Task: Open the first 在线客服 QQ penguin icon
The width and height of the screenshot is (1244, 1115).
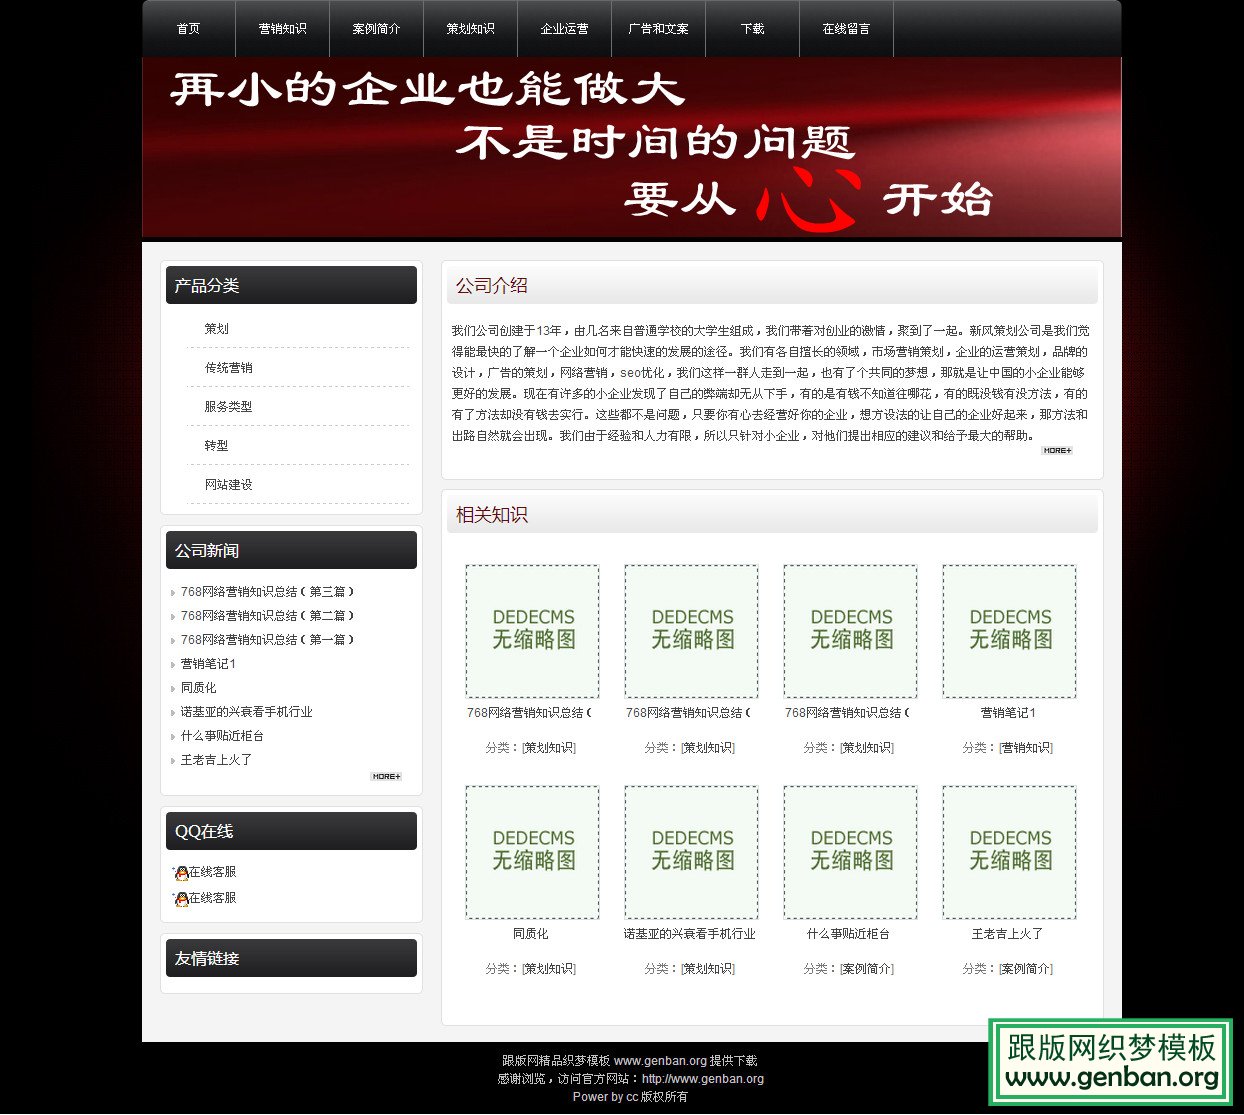Action: [180, 871]
